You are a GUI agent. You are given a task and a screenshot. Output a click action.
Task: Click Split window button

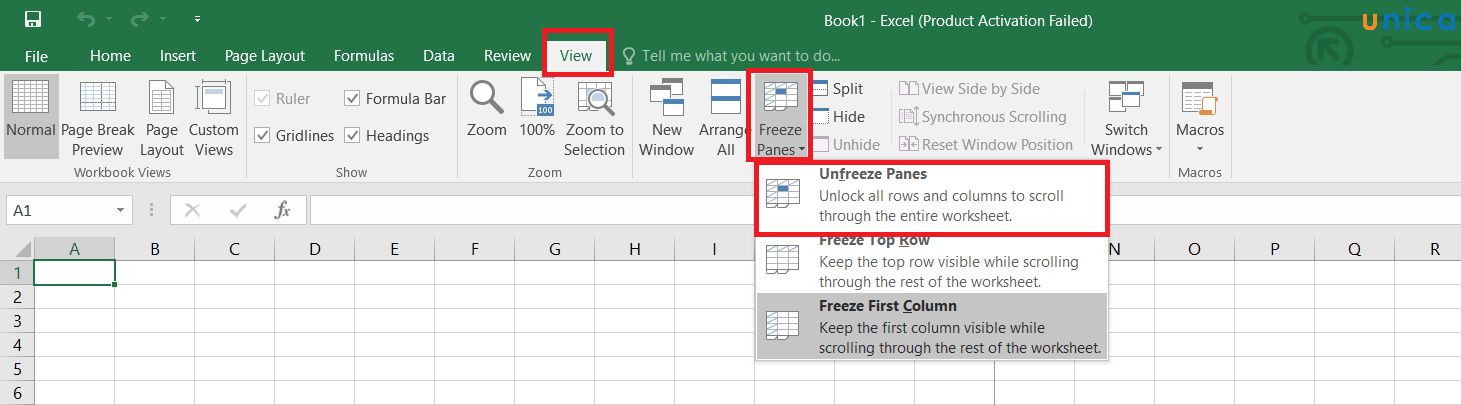tap(838, 89)
